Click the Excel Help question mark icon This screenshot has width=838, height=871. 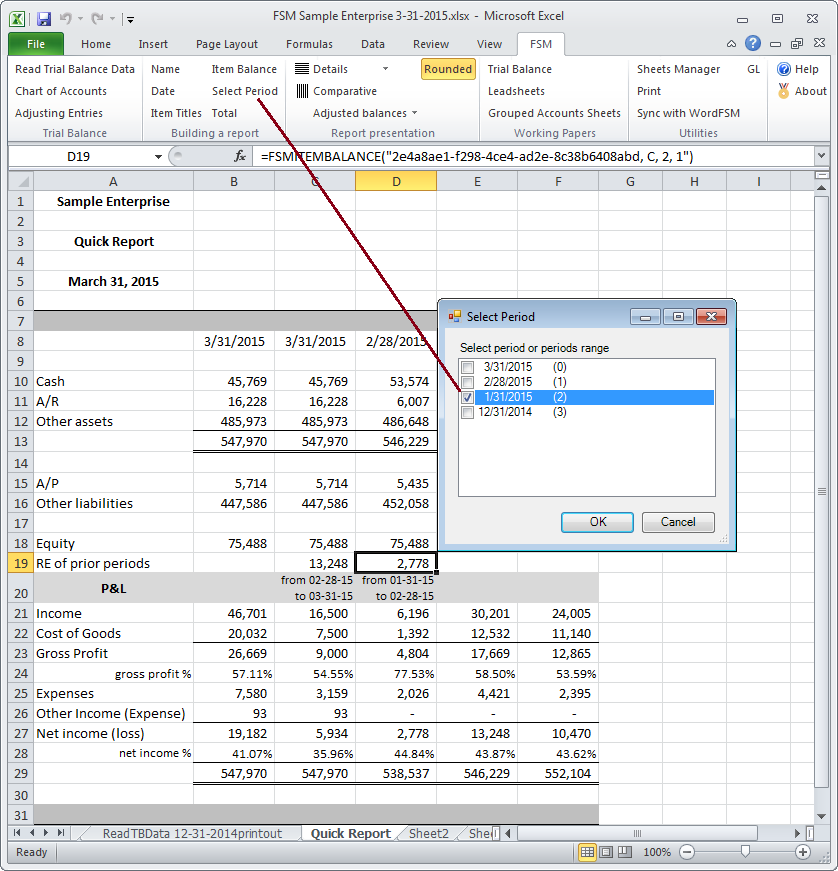[753, 43]
